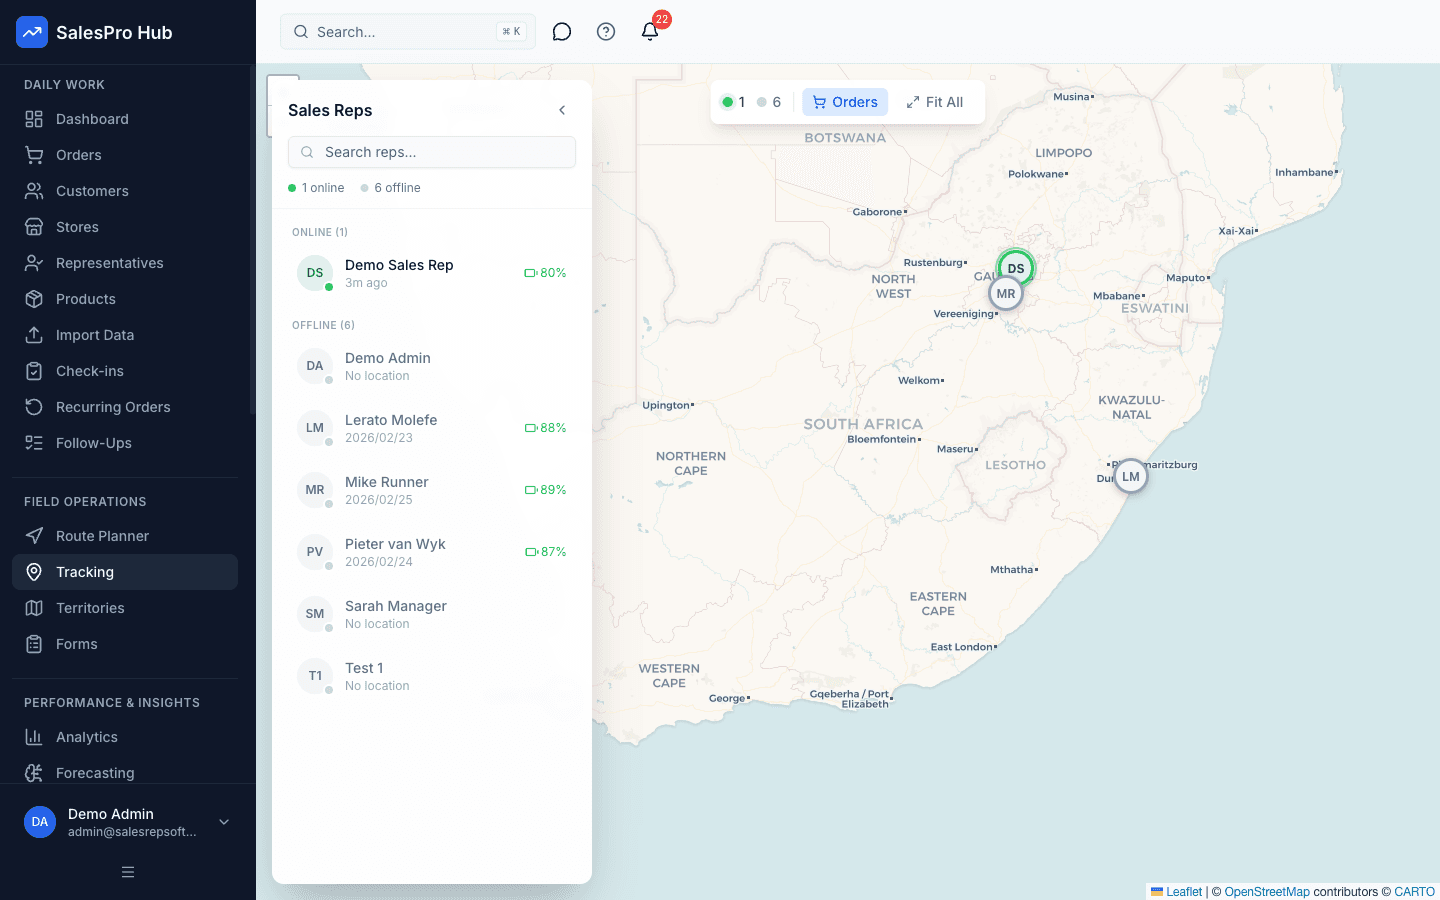The width and height of the screenshot is (1440, 900).
Task: Click the green online count in map toolbar
Action: pyautogui.click(x=734, y=102)
